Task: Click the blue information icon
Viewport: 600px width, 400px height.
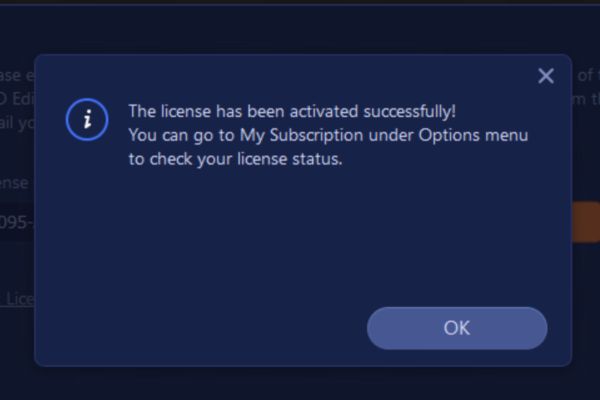Action: pos(87,120)
